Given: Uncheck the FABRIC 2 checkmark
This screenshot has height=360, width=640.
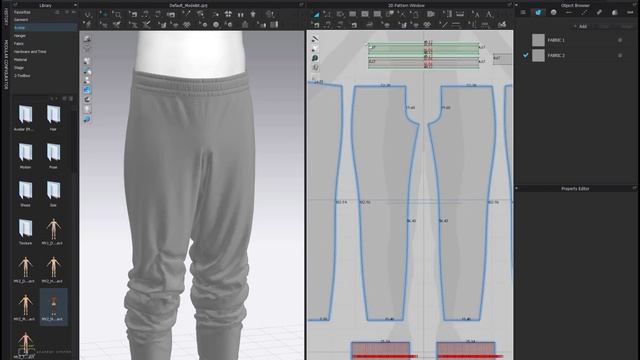Looking at the screenshot, I should coord(525,55).
